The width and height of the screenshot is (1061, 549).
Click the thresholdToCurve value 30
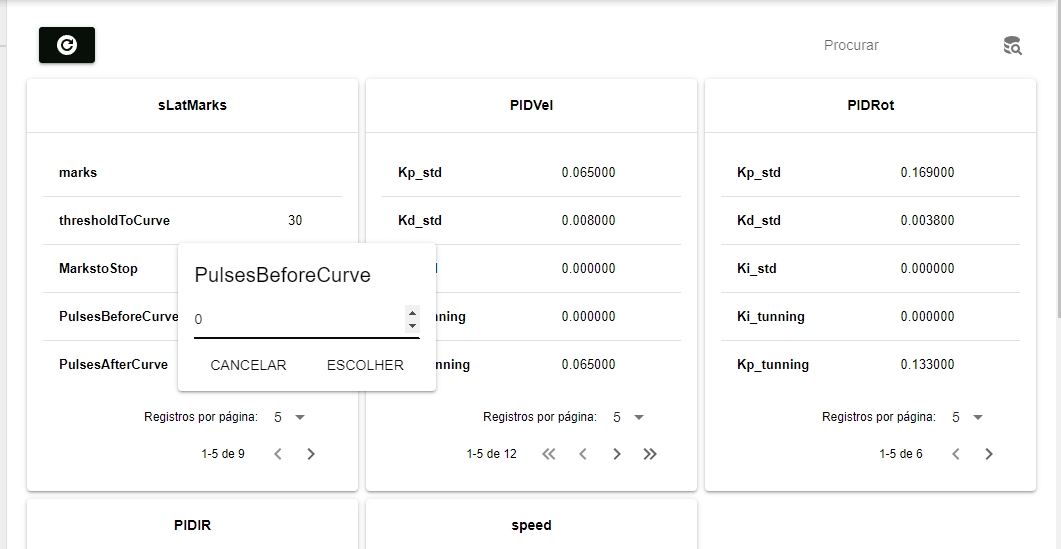coord(295,221)
